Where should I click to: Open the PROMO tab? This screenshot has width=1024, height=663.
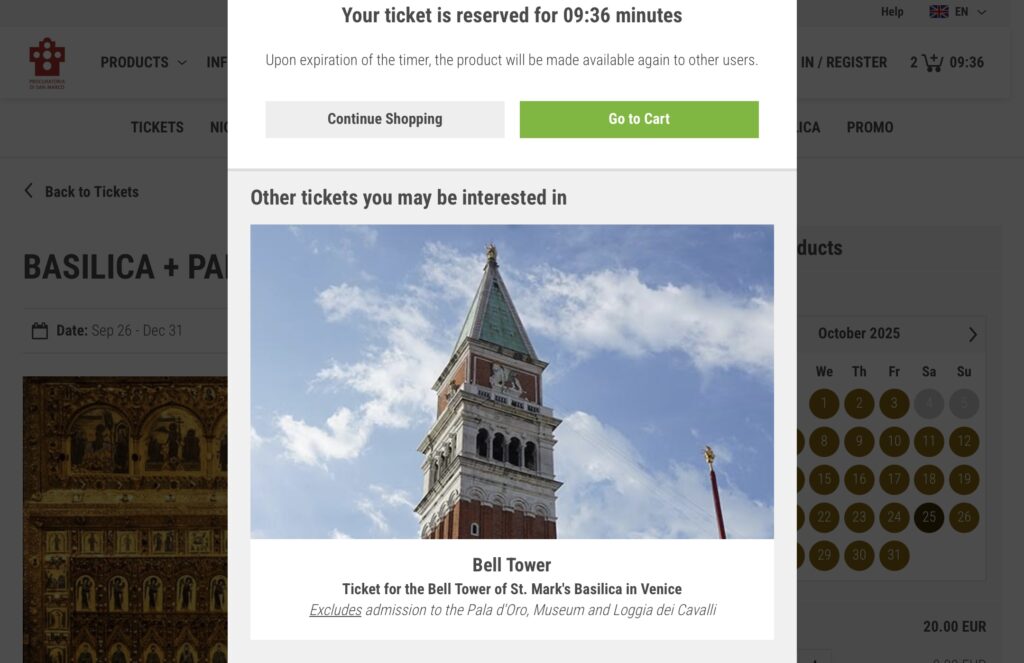tap(870, 127)
